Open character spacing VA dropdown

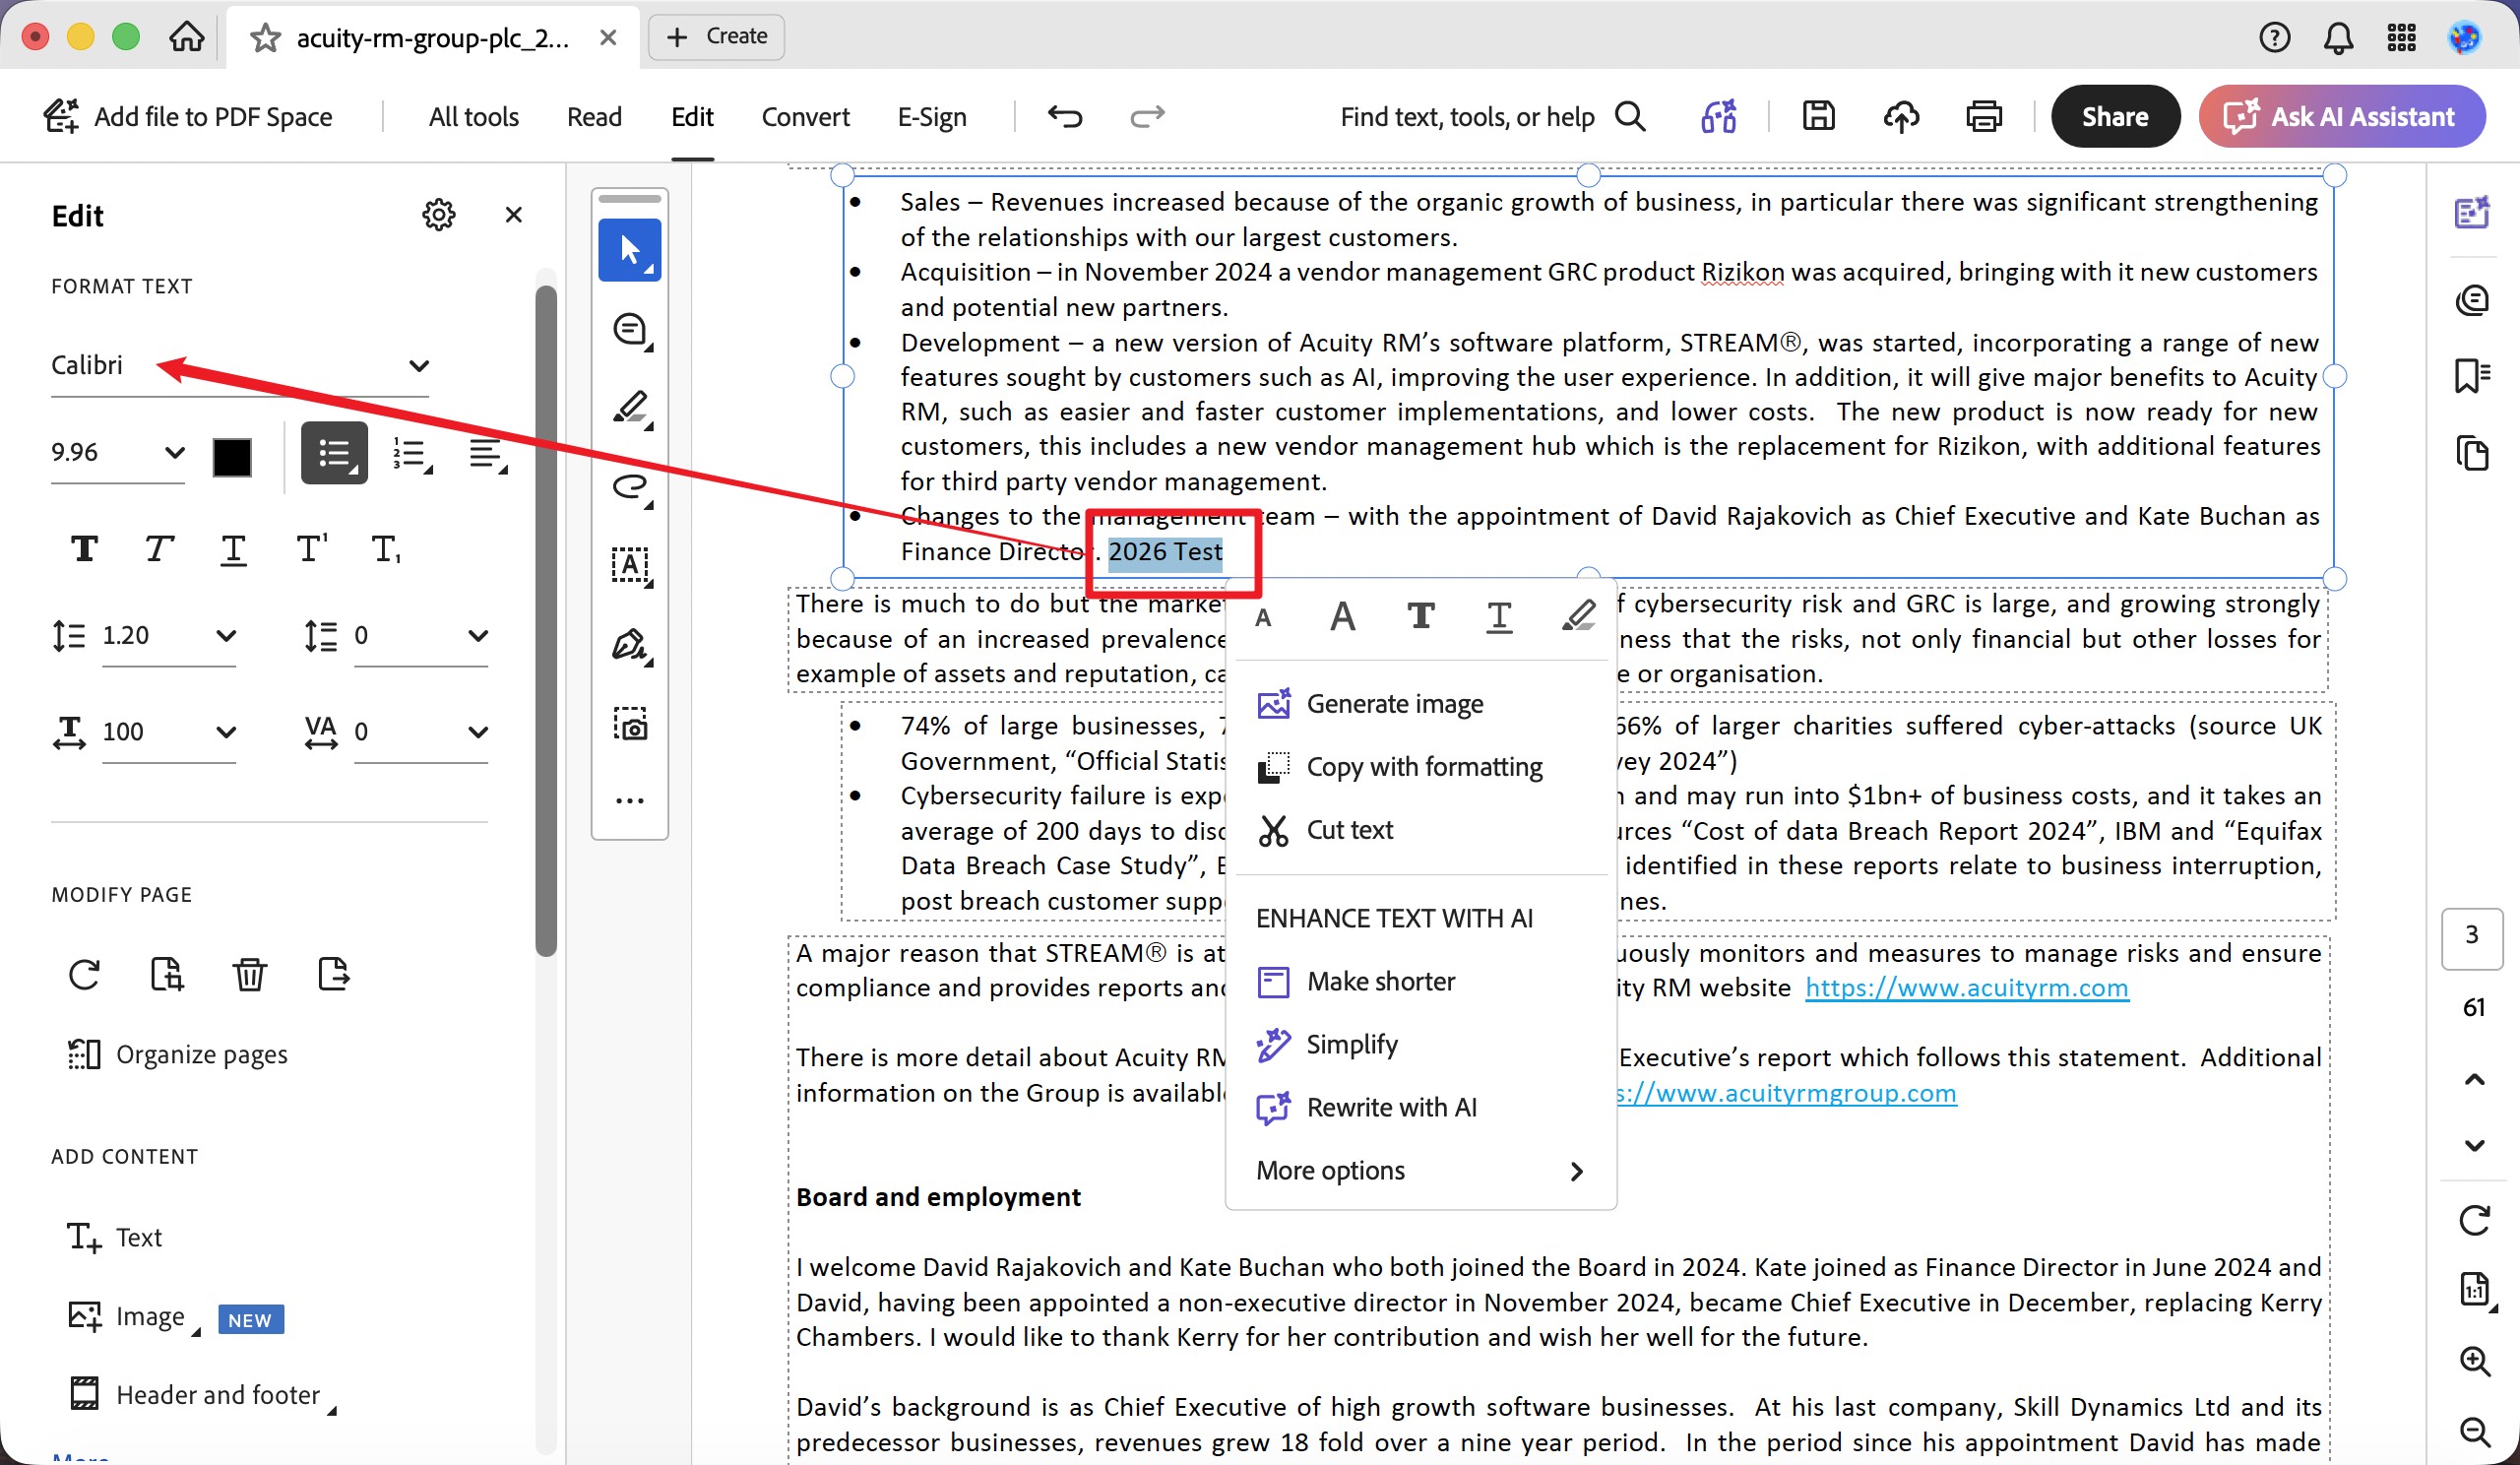click(421, 731)
